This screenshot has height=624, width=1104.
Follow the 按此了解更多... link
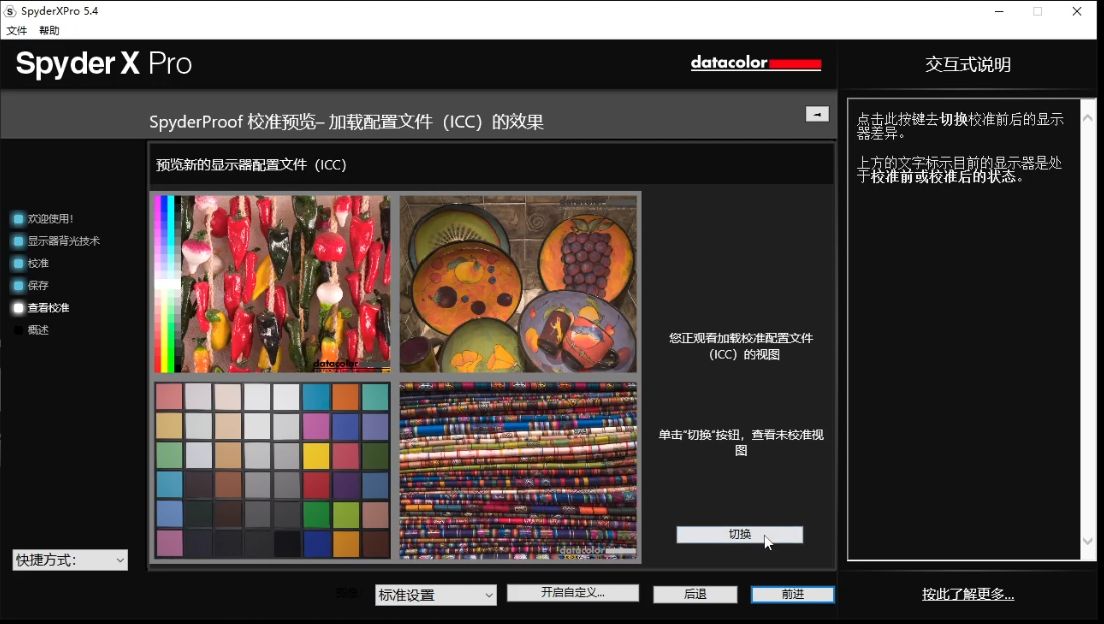coord(967,594)
